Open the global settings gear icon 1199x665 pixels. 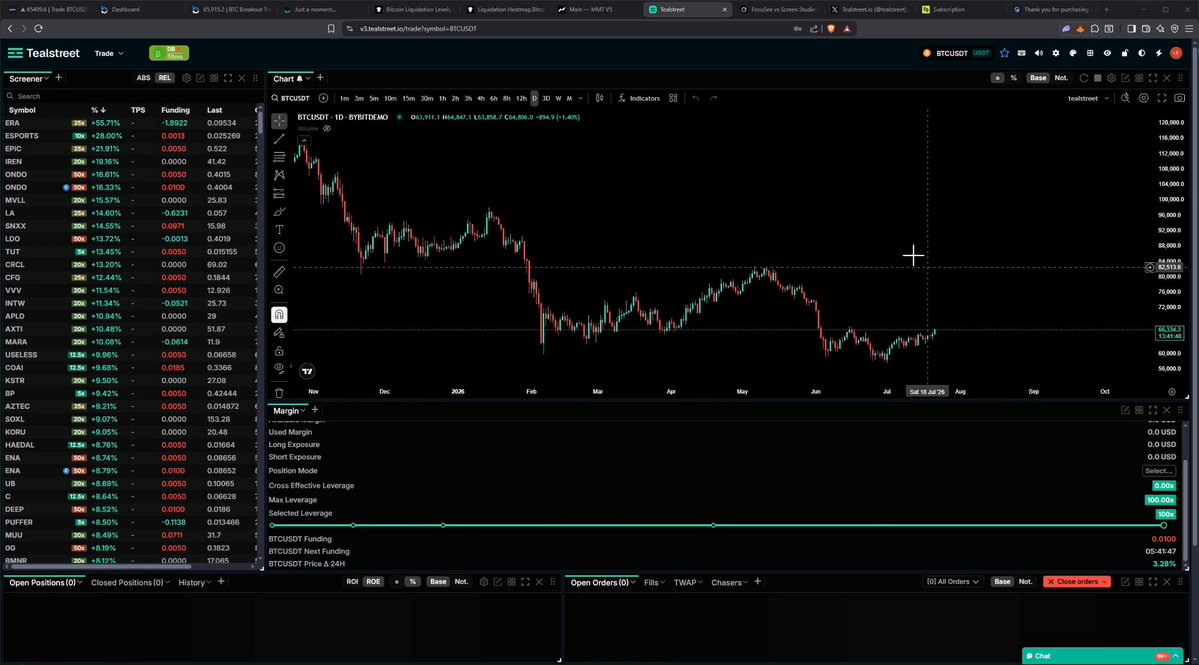1056,54
